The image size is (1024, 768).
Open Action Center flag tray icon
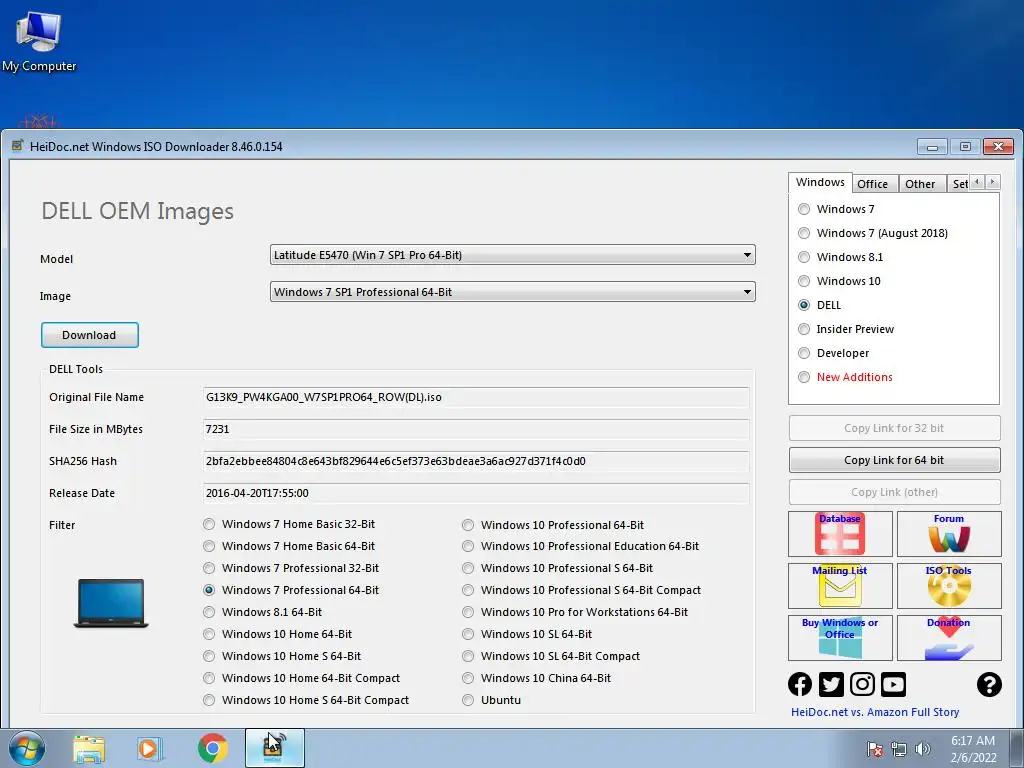[x=875, y=749]
